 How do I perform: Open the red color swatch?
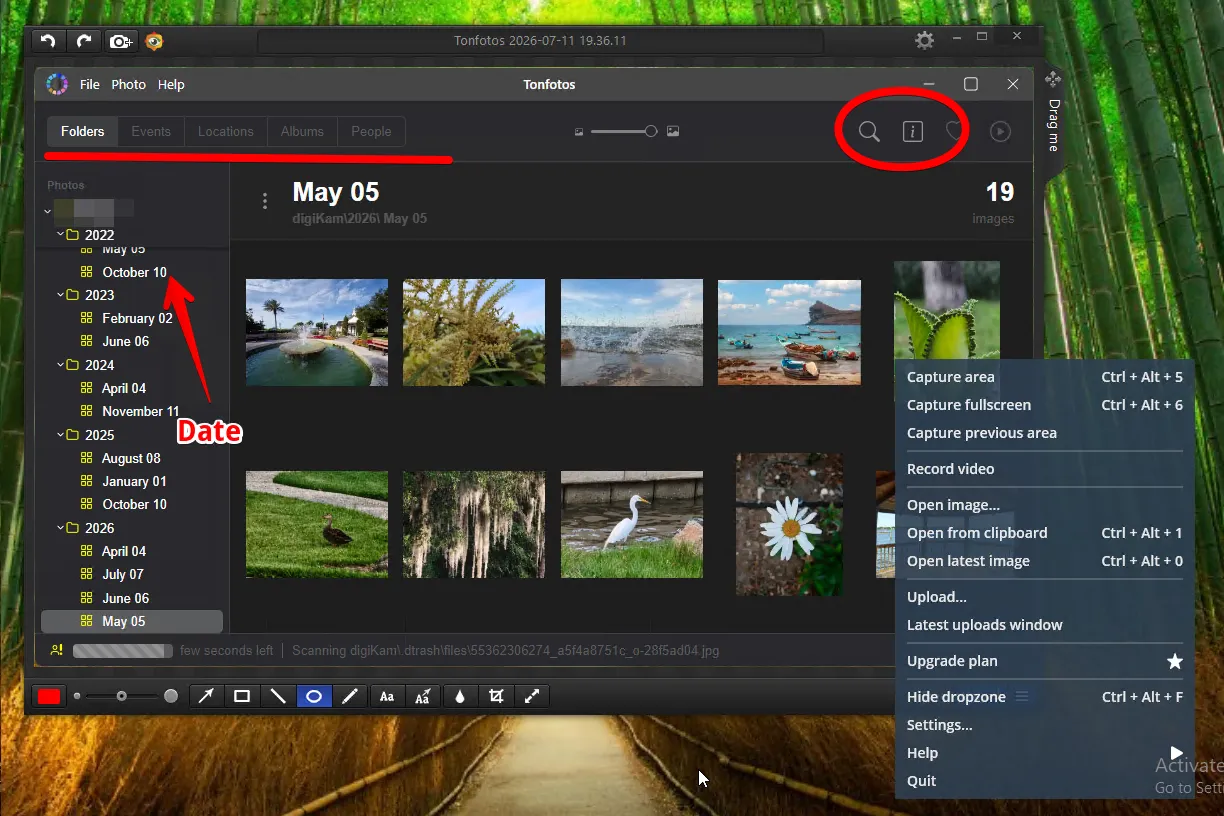tap(49, 696)
